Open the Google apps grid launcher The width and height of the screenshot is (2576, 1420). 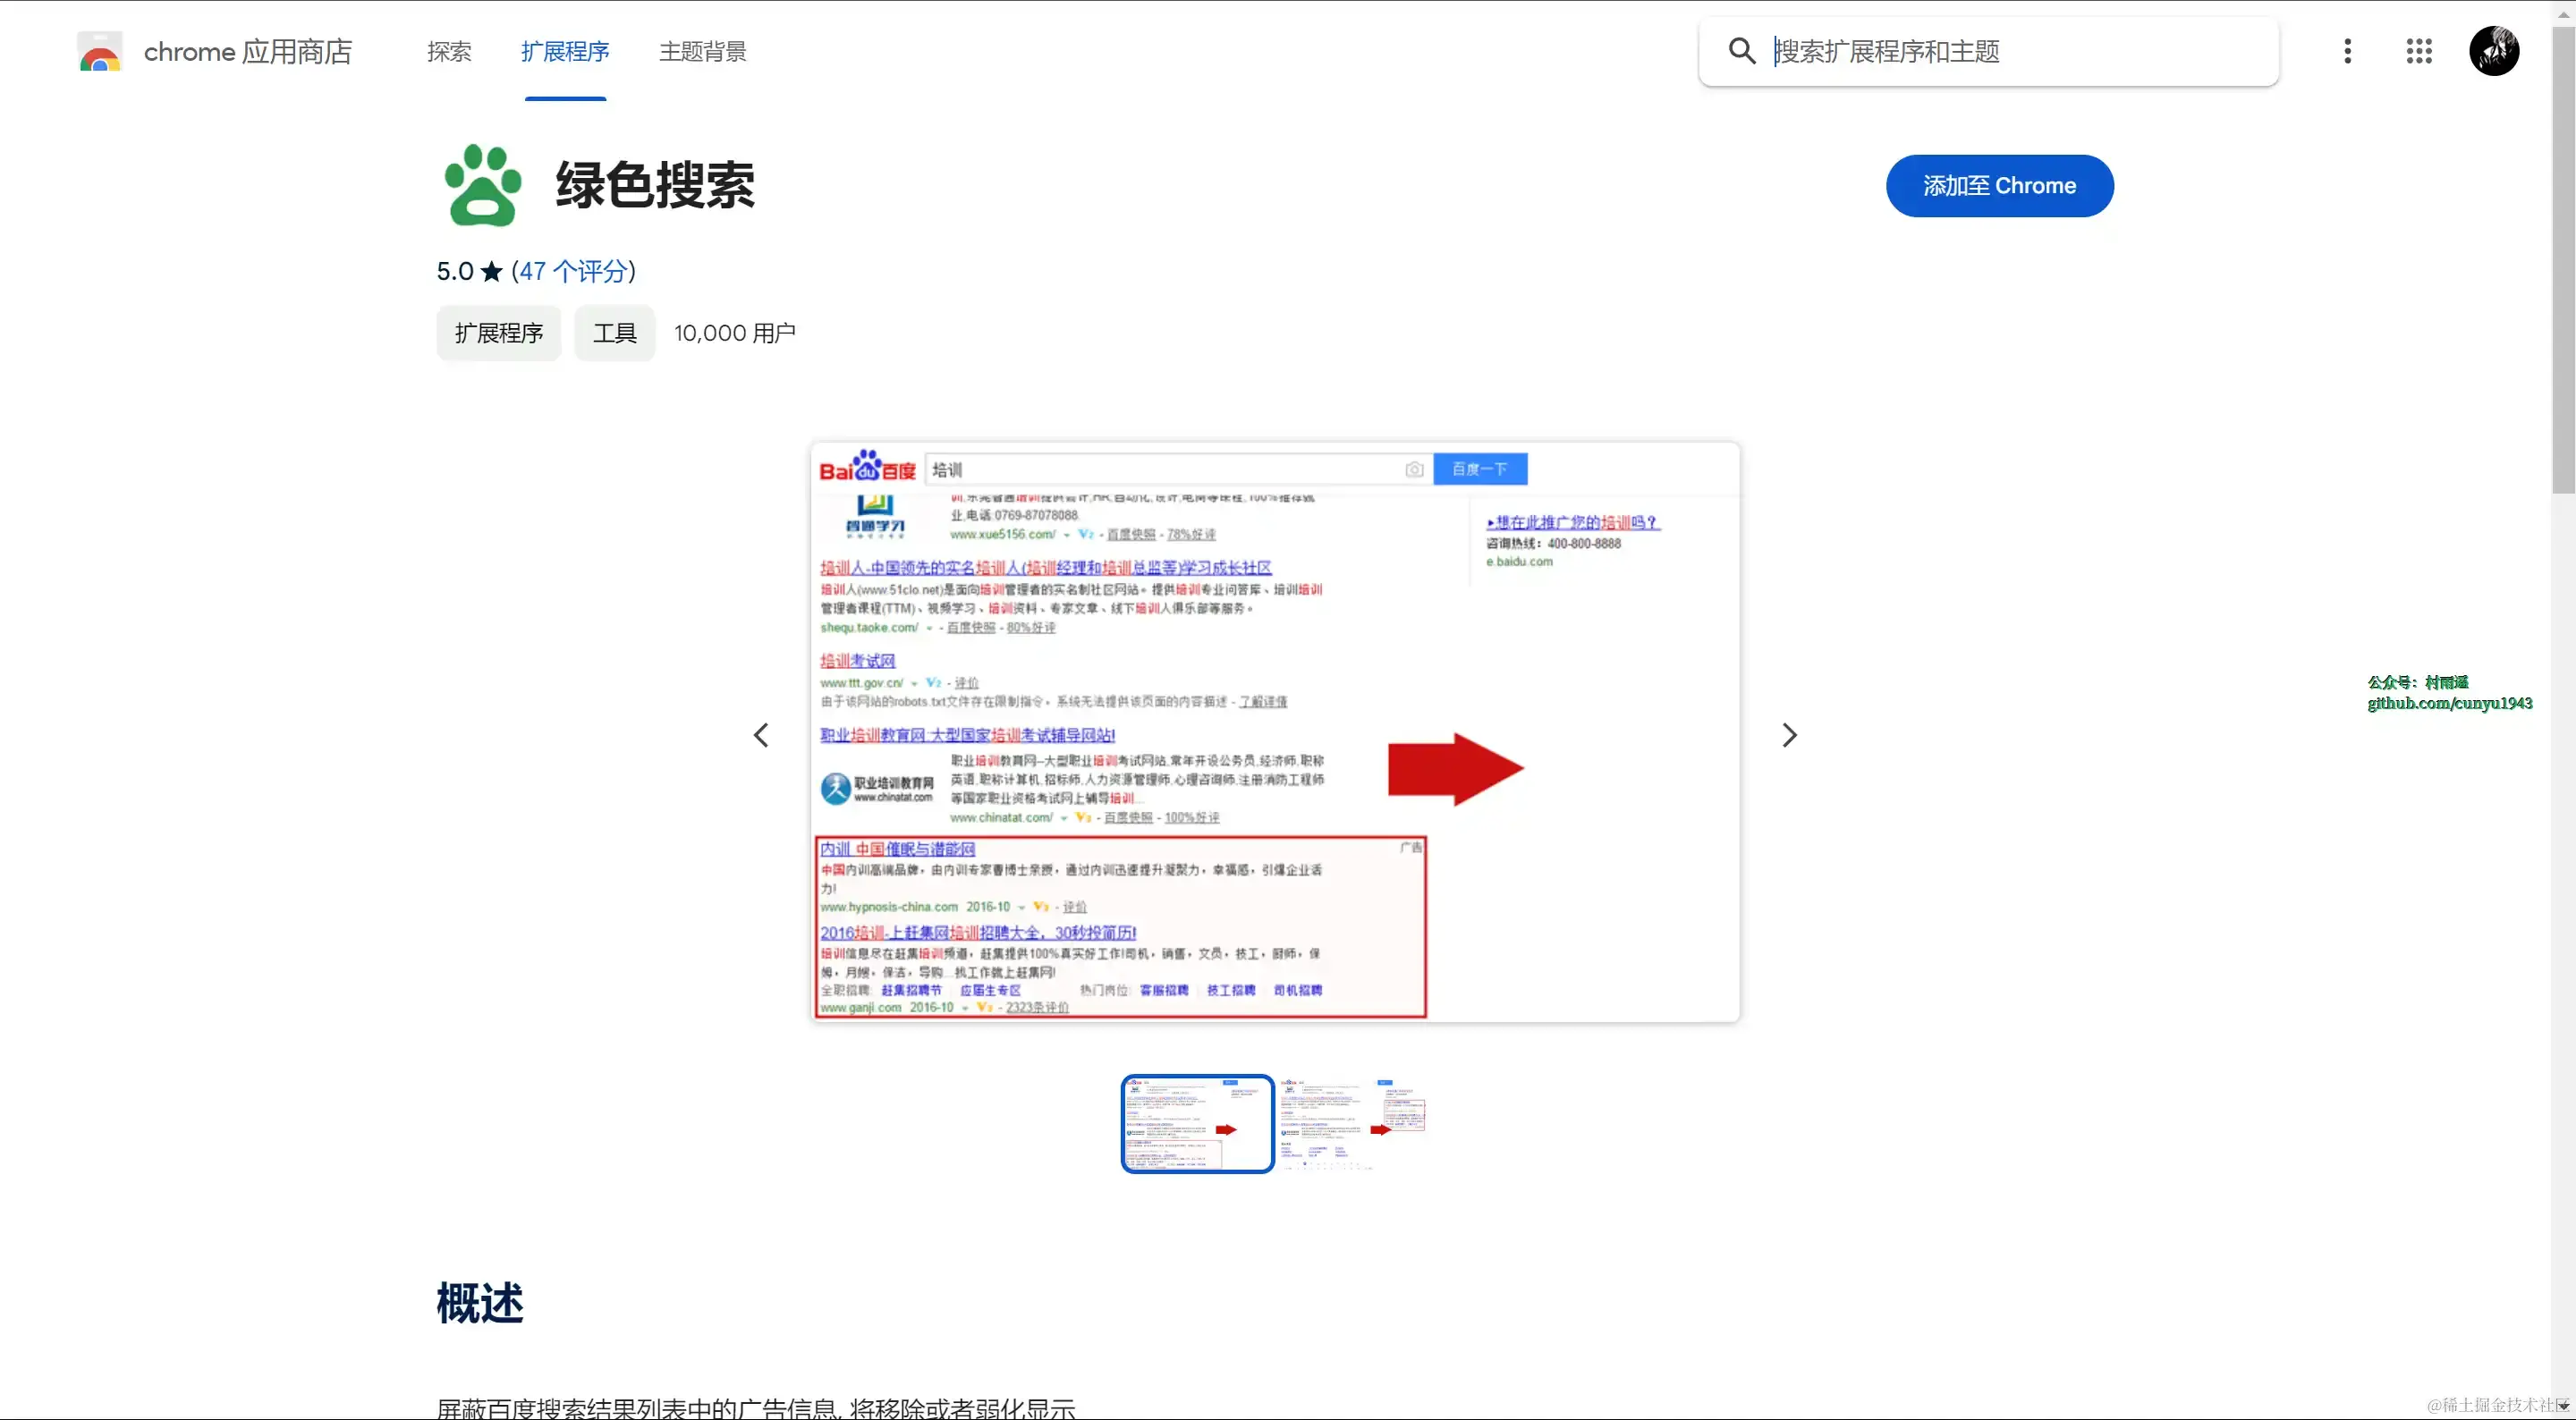pyautogui.click(x=2418, y=51)
